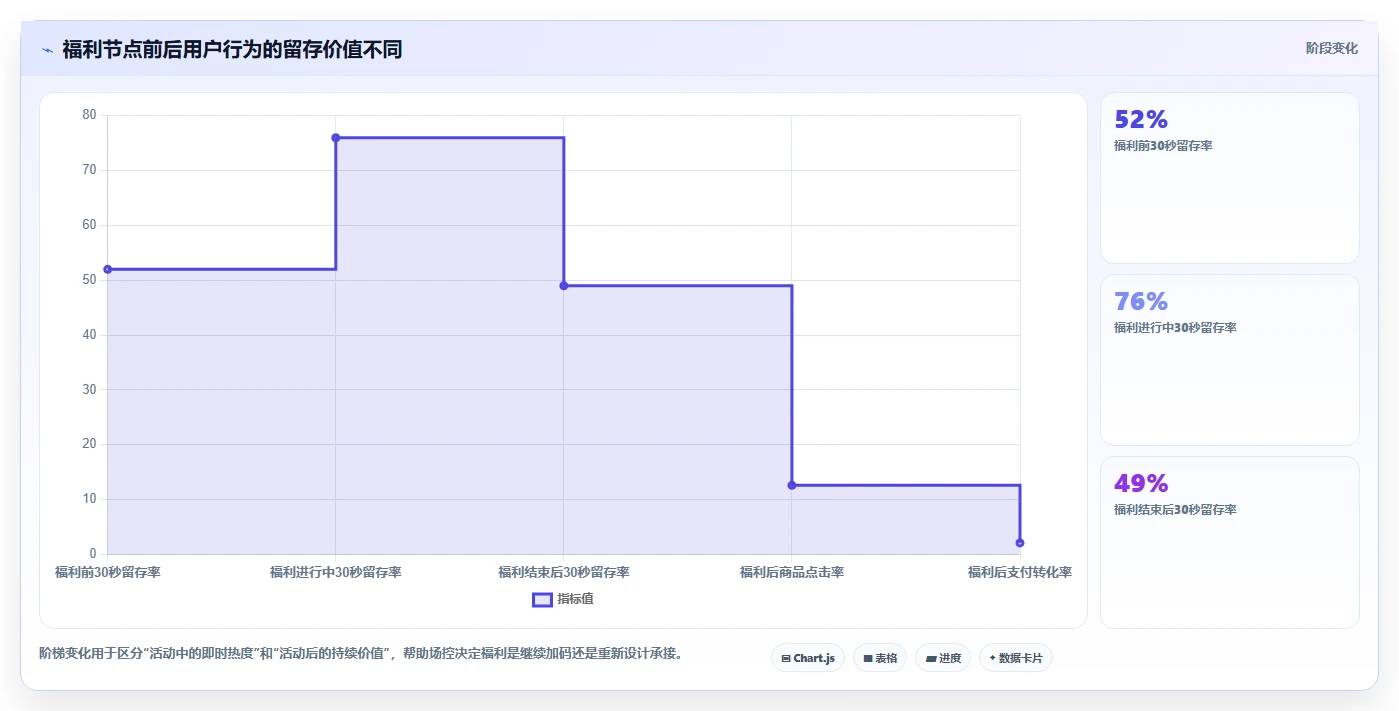Click the data point for 福利进行中30秒留存率
The width and height of the screenshot is (1399, 711).
336,138
